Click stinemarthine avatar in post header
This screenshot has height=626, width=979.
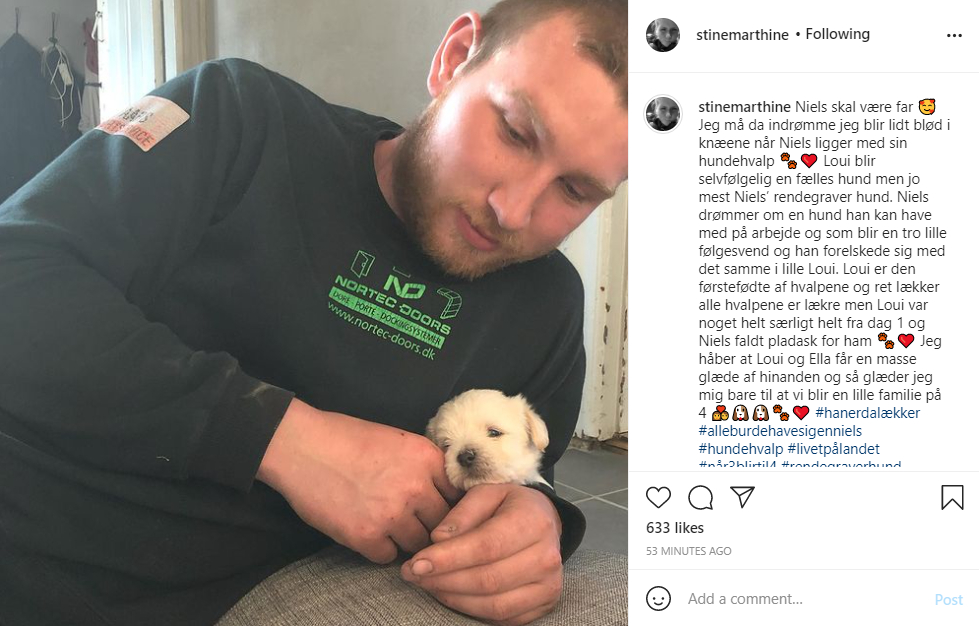662,35
